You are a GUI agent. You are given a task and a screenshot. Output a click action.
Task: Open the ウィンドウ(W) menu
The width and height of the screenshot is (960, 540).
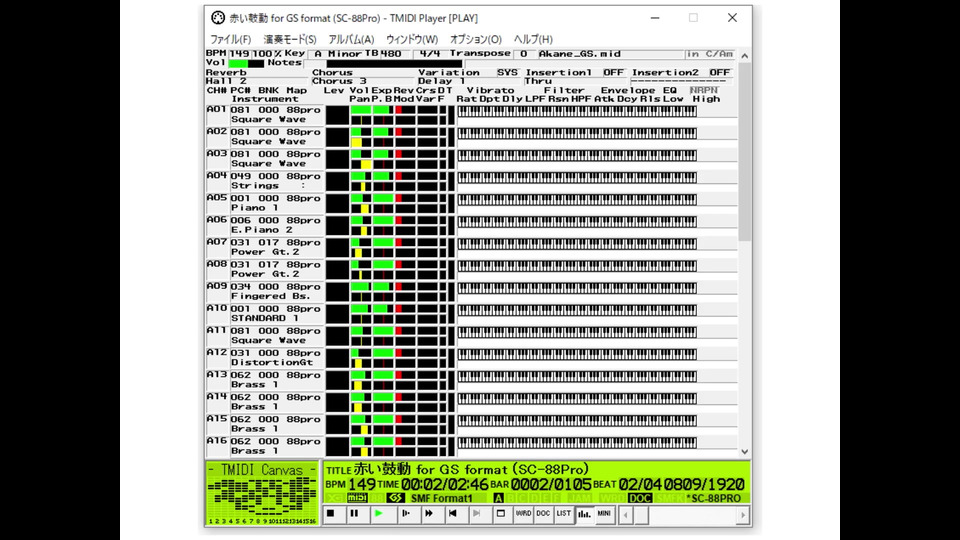click(x=411, y=39)
